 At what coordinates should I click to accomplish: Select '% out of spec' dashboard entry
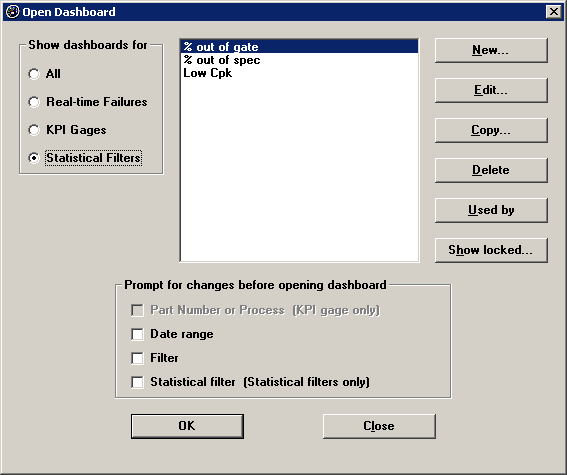pyautogui.click(x=299, y=60)
